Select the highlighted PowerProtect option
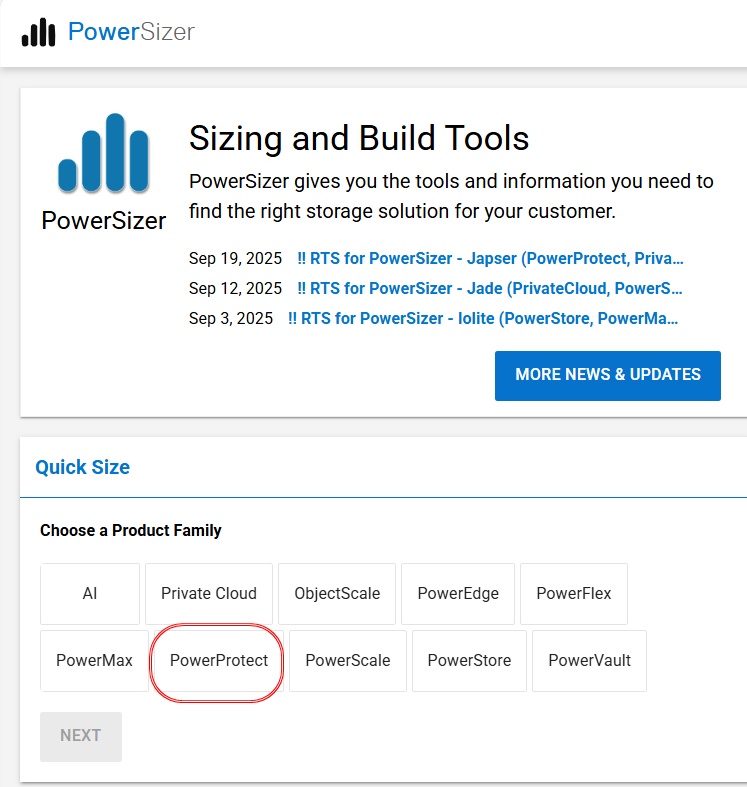The image size is (747, 787). (x=218, y=660)
